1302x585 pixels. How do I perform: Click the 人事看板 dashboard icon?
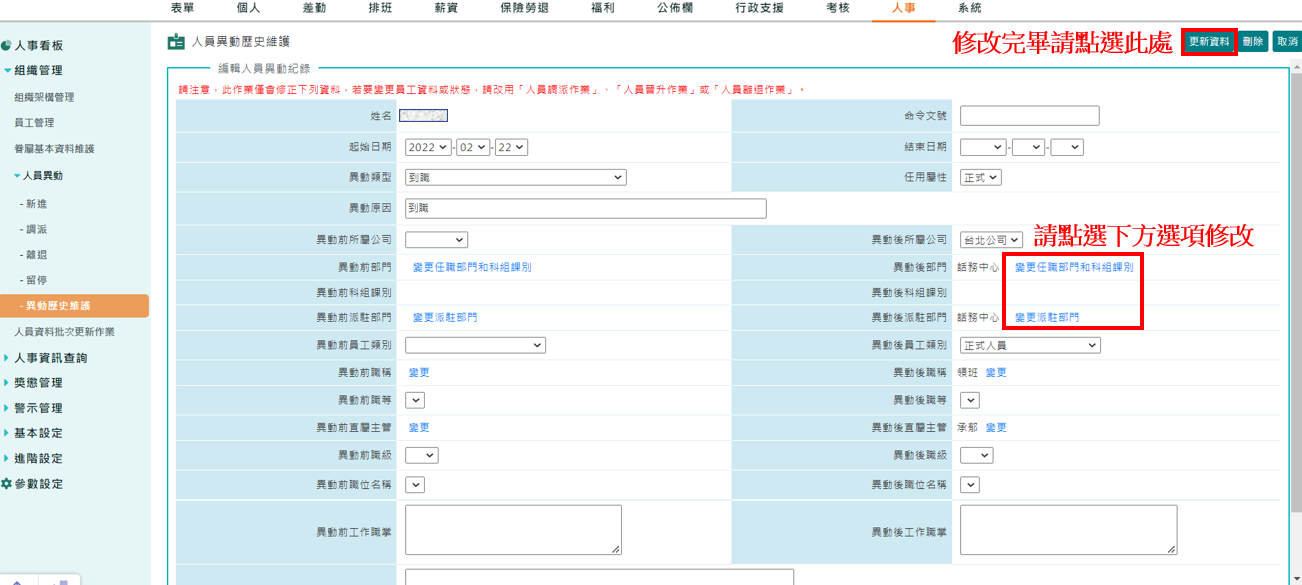click(x=6, y=46)
